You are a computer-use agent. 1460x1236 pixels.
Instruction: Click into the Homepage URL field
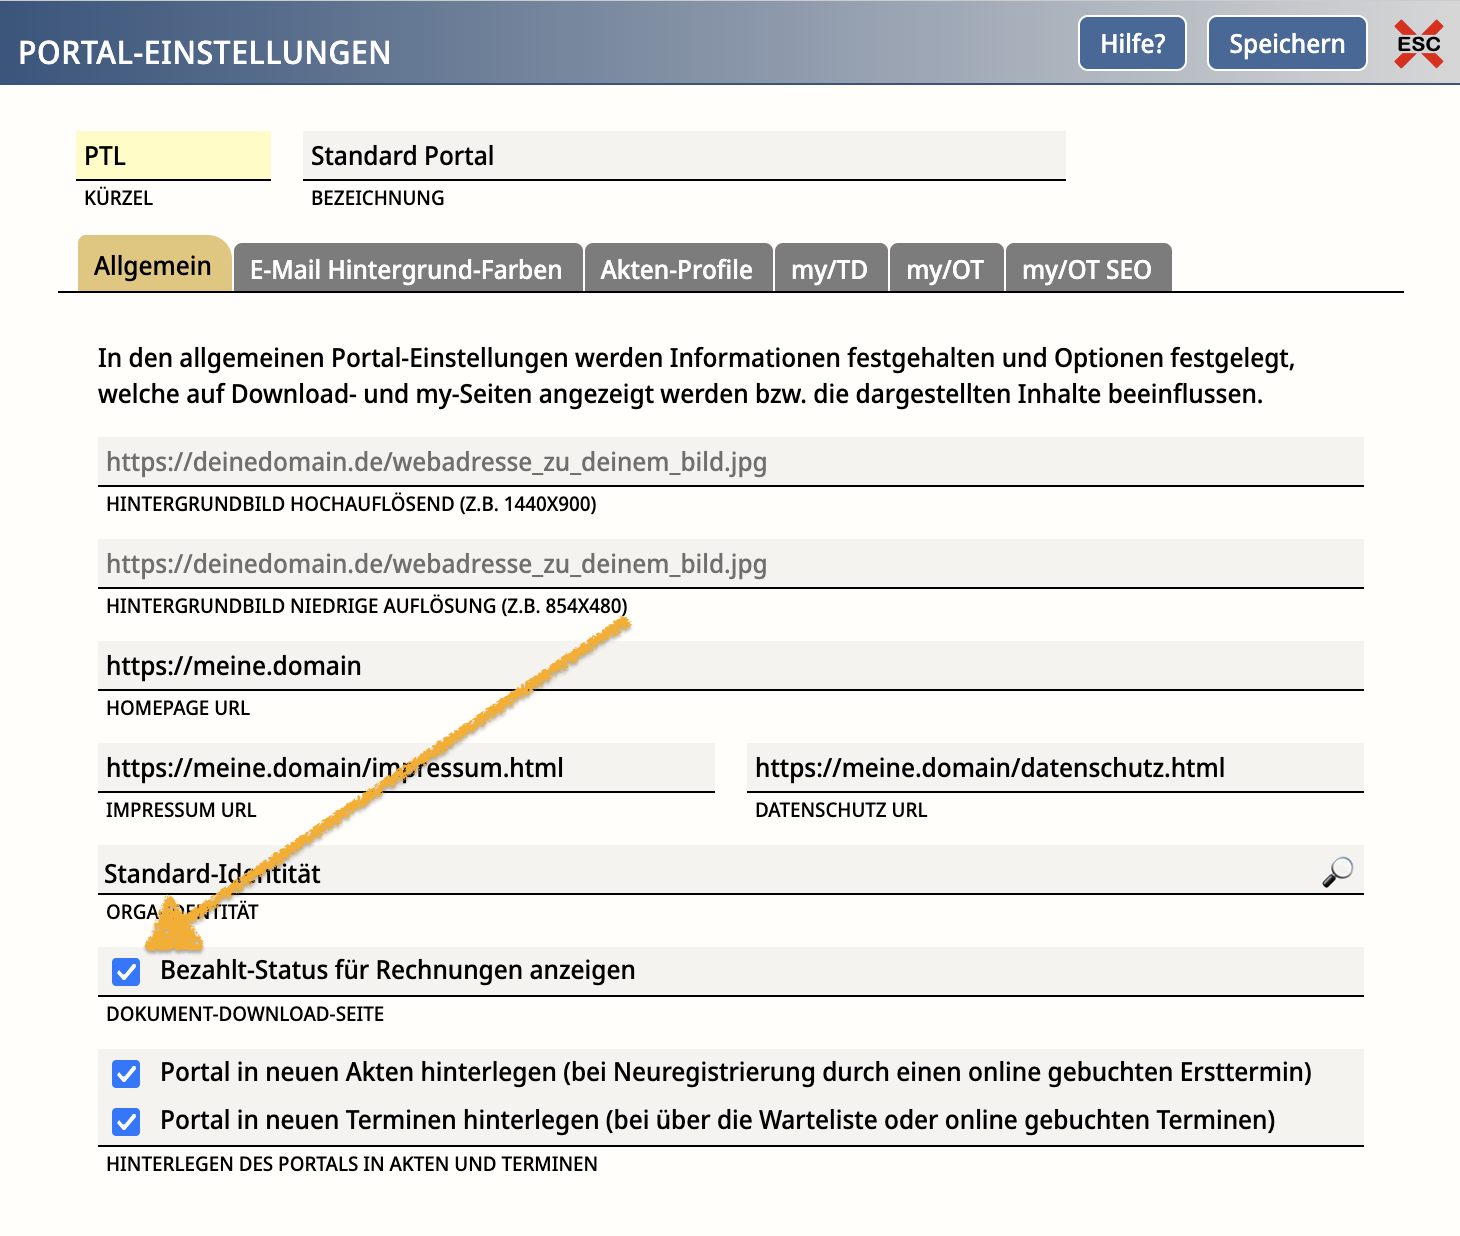tap(730, 666)
